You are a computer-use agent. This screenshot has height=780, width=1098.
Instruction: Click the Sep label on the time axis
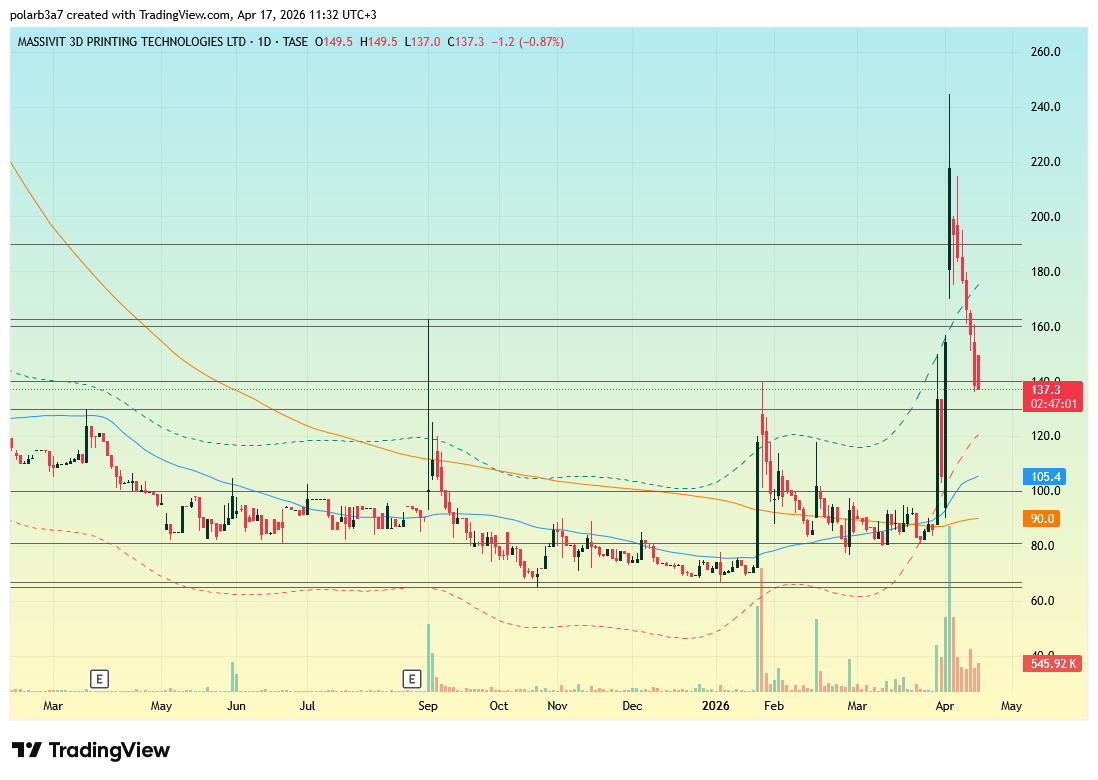point(428,706)
